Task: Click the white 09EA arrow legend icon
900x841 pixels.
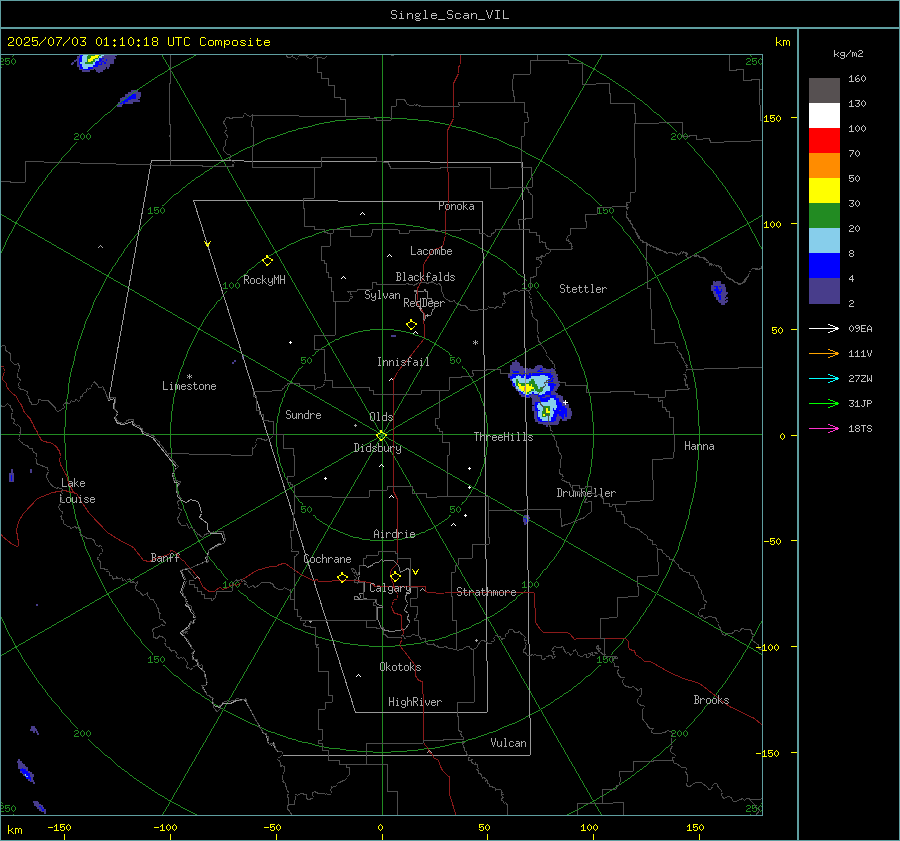Action: (824, 328)
